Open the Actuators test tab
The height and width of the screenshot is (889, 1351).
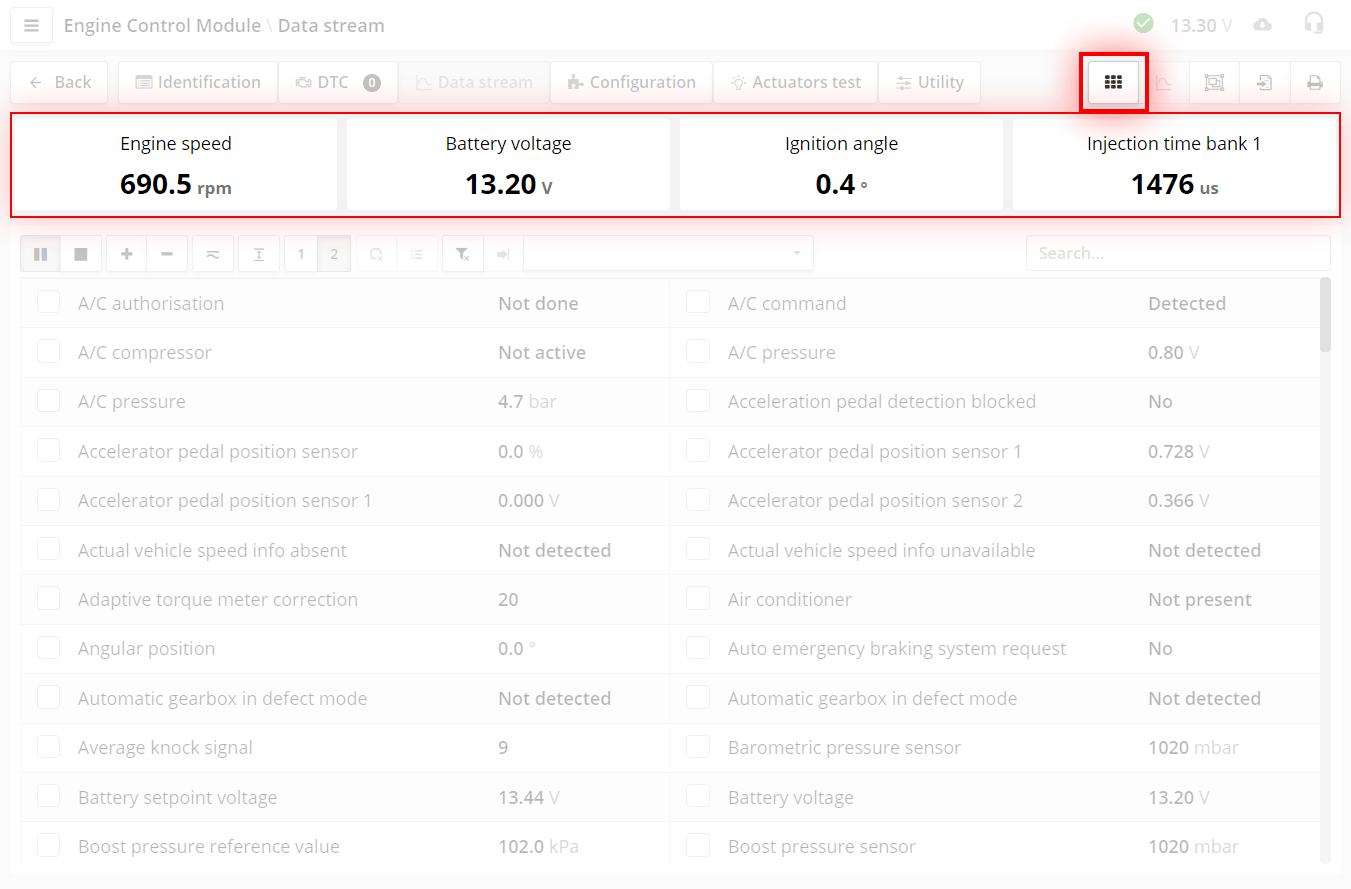[x=795, y=83]
